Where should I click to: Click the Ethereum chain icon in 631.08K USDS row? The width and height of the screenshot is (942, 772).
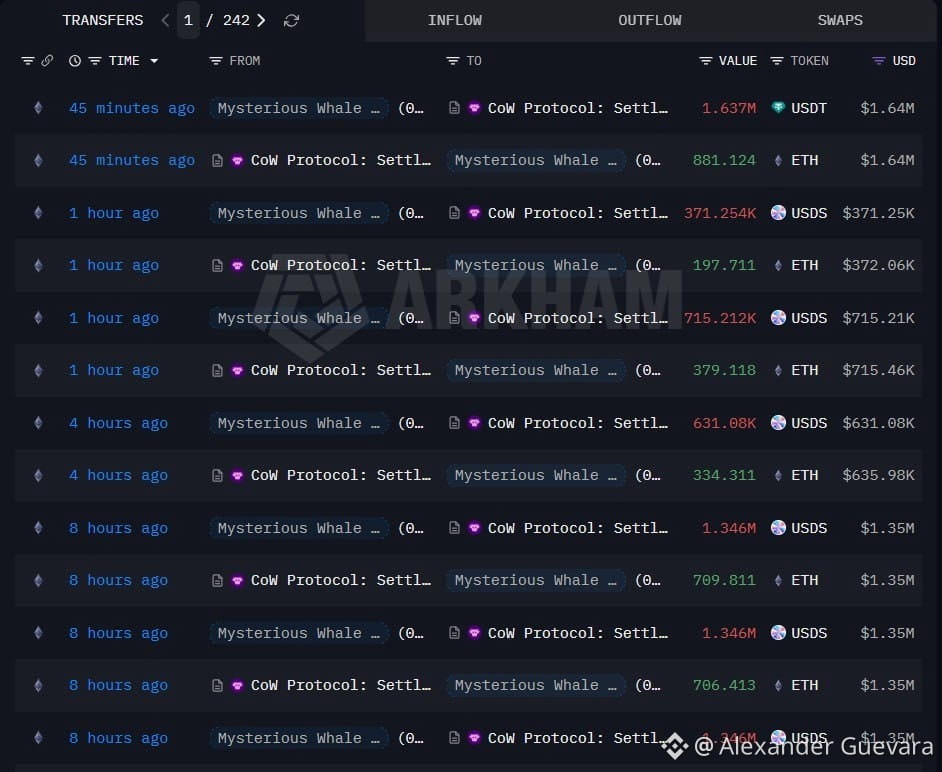(x=38, y=423)
